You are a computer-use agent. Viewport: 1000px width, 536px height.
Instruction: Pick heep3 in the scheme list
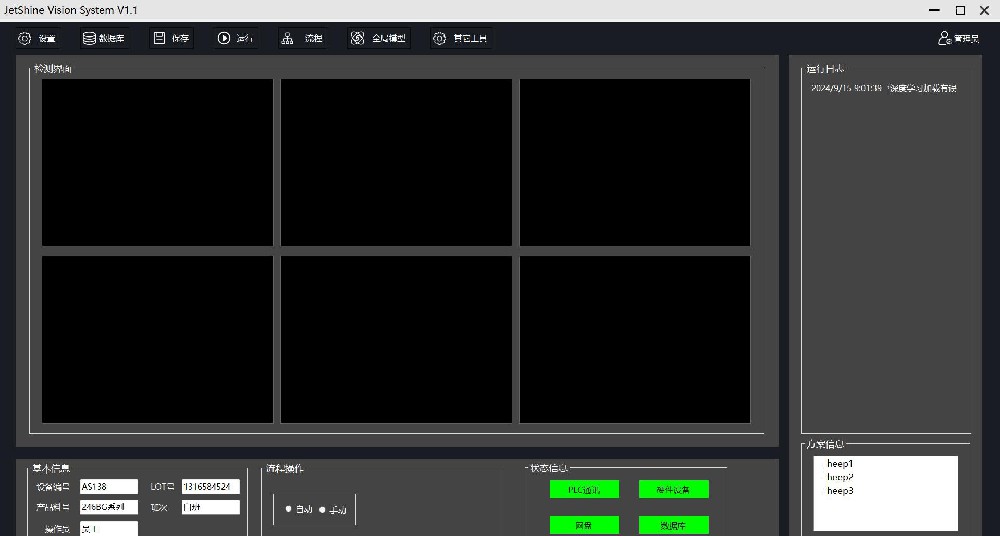click(x=840, y=491)
